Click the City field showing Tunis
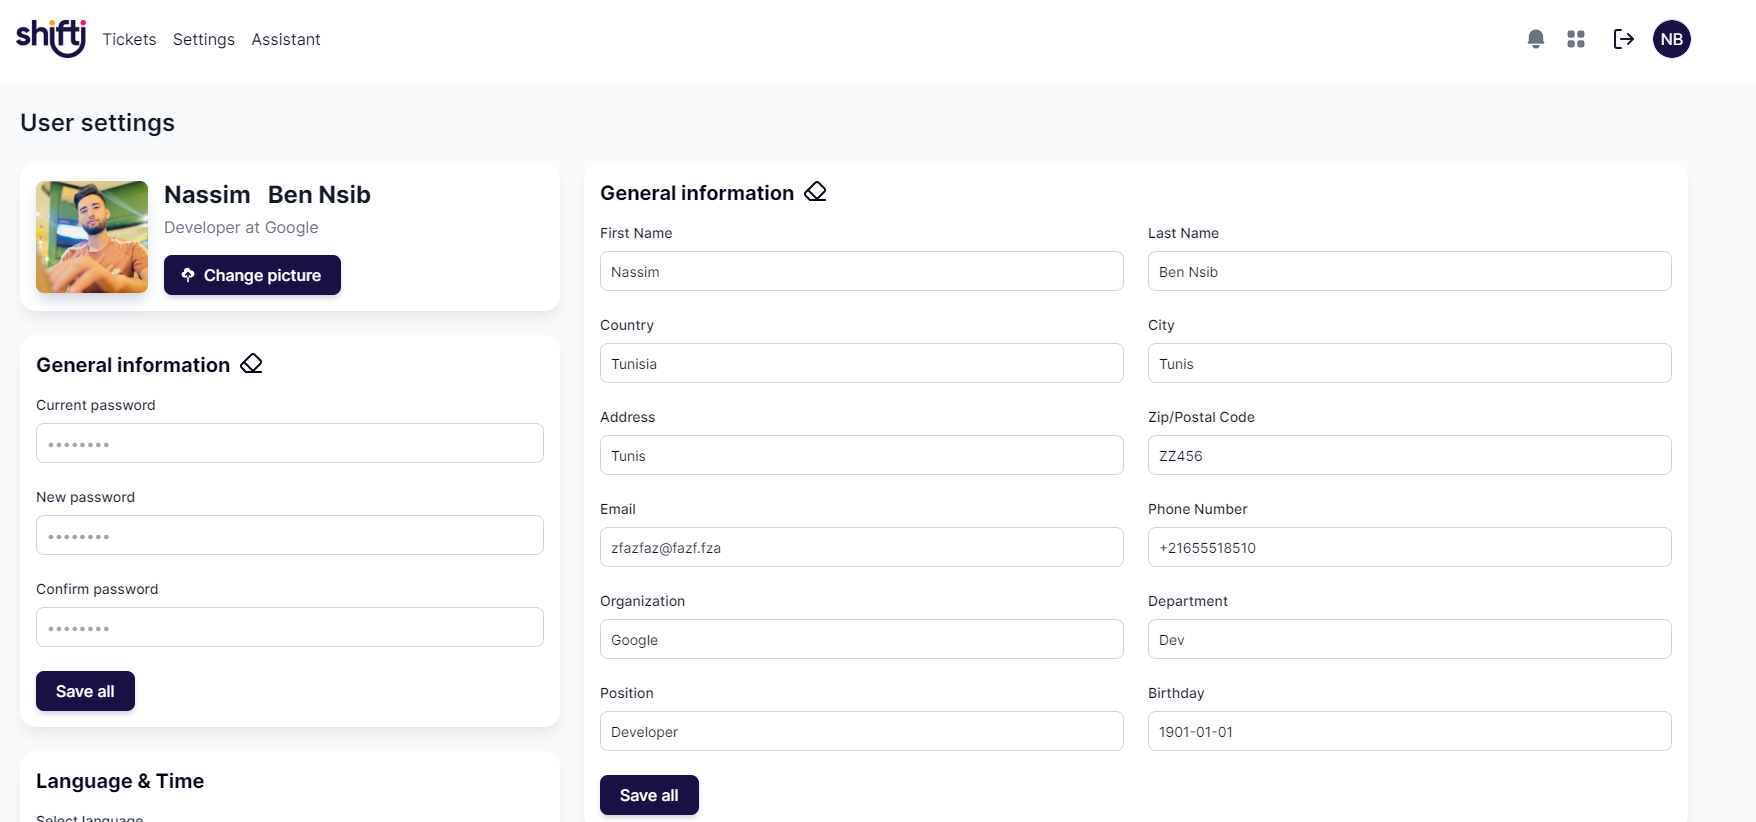This screenshot has height=822, width=1756. pyautogui.click(x=1410, y=363)
